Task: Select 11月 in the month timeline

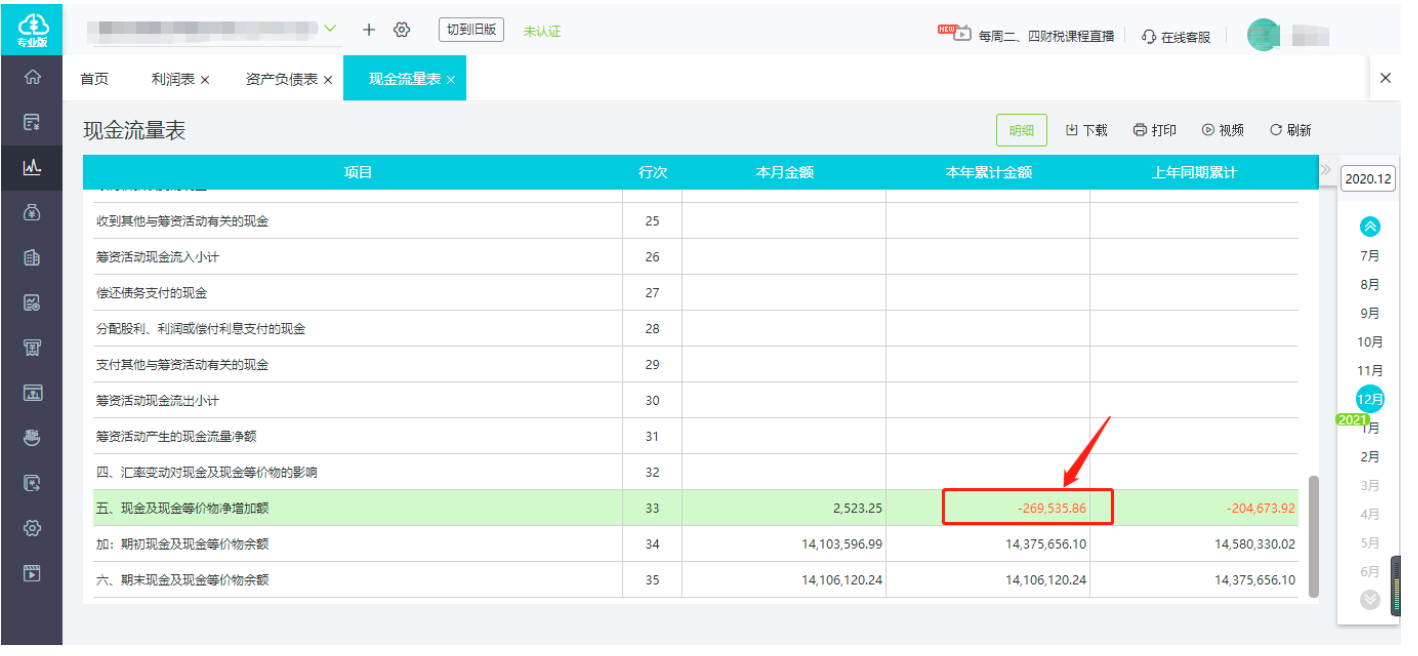Action: [x=1370, y=370]
